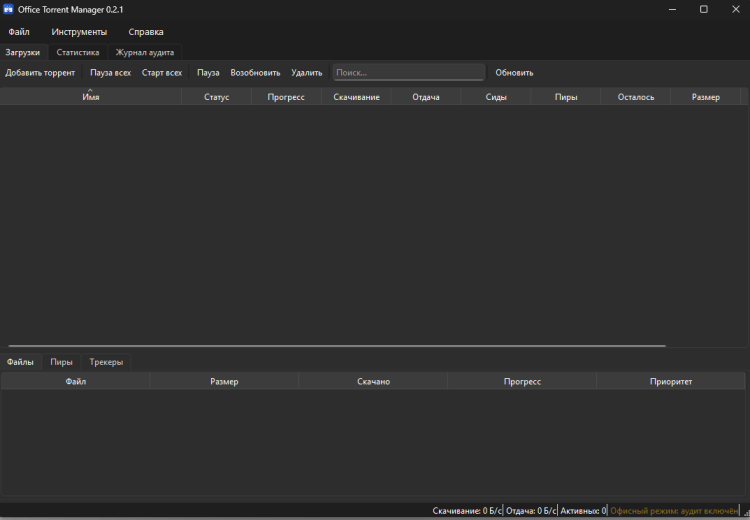Switch to the Файлы details tab
This screenshot has height=520, width=750.
click(21, 362)
